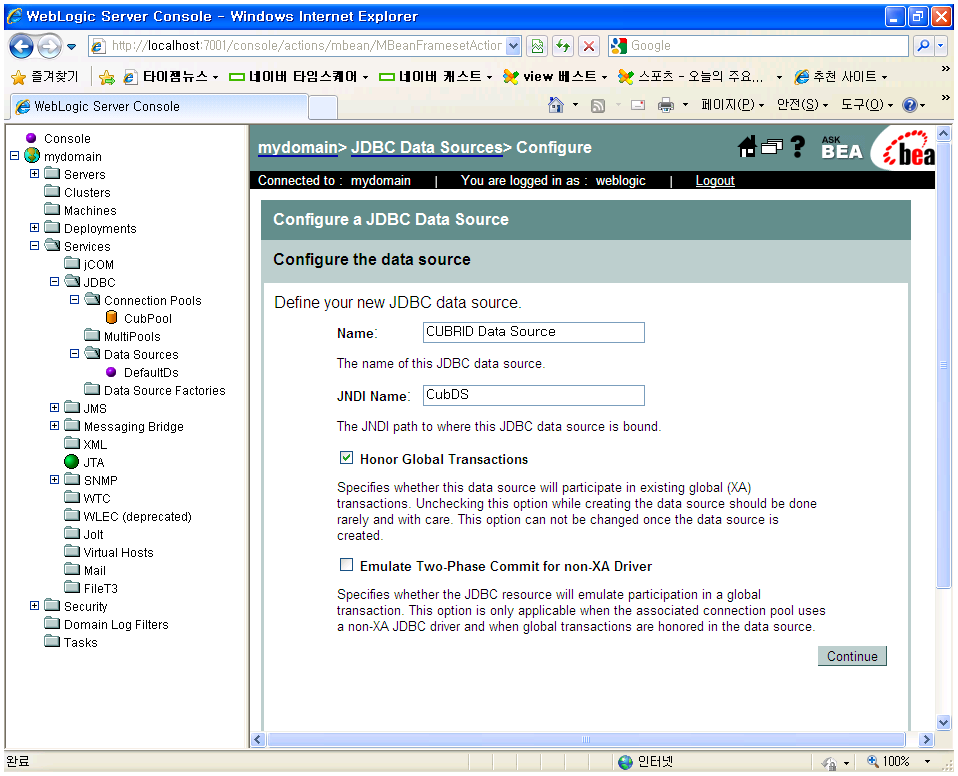Click the zoom level magnifier icon
The width and height of the screenshot is (958, 776).
(x=872, y=761)
